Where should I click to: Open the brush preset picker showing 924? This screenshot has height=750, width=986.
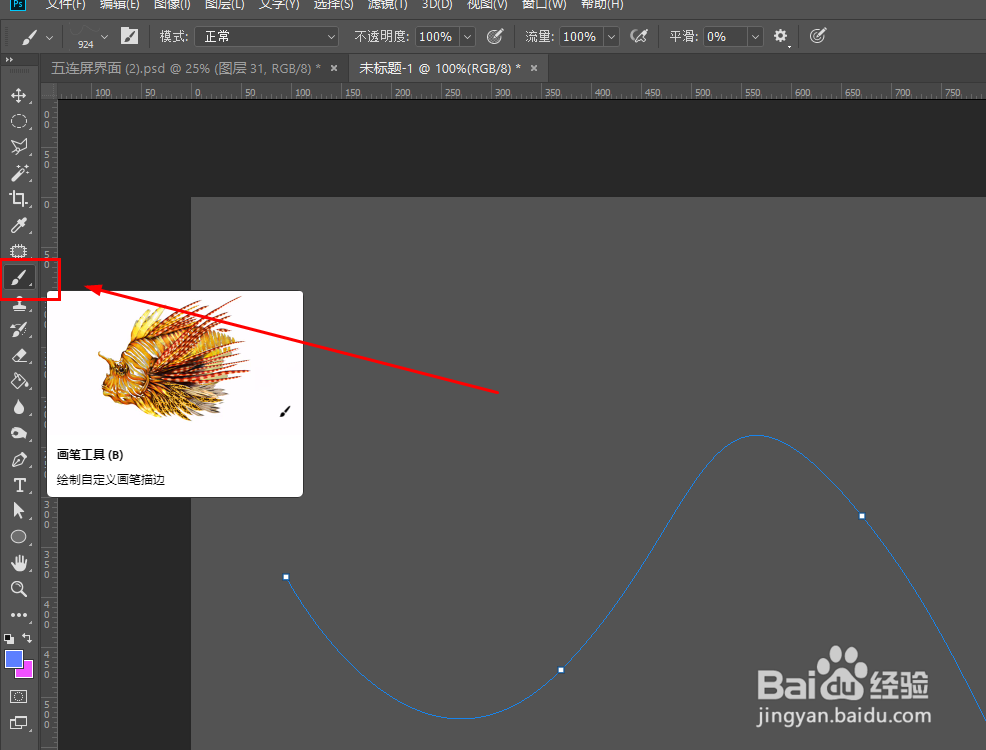click(x=89, y=37)
